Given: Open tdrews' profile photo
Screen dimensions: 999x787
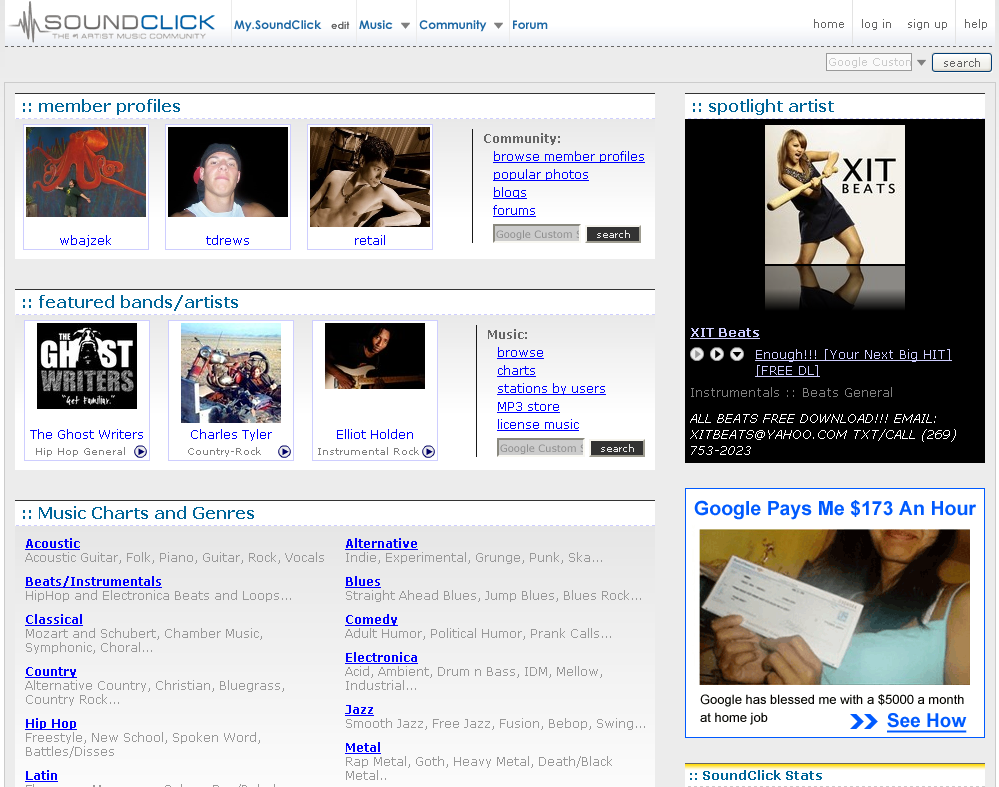Looking at the screenshot, I should click(227, 172).
